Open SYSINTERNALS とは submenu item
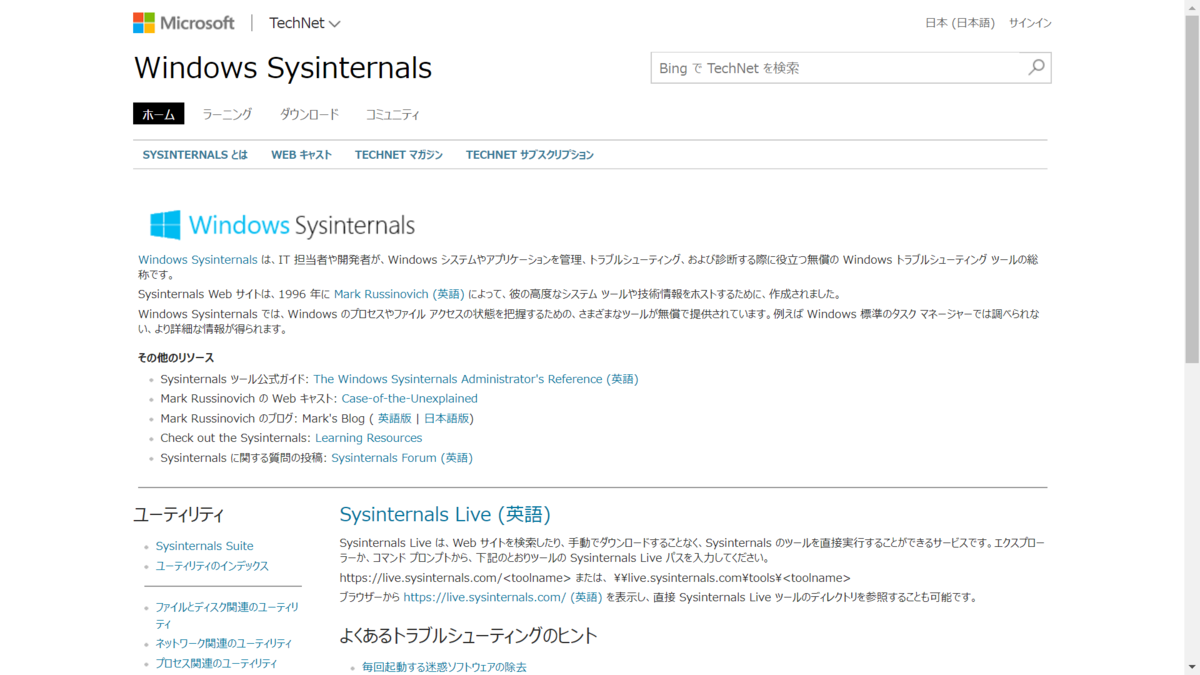The height and width of the screenshot is (675, 1200). tap(195, 155)
